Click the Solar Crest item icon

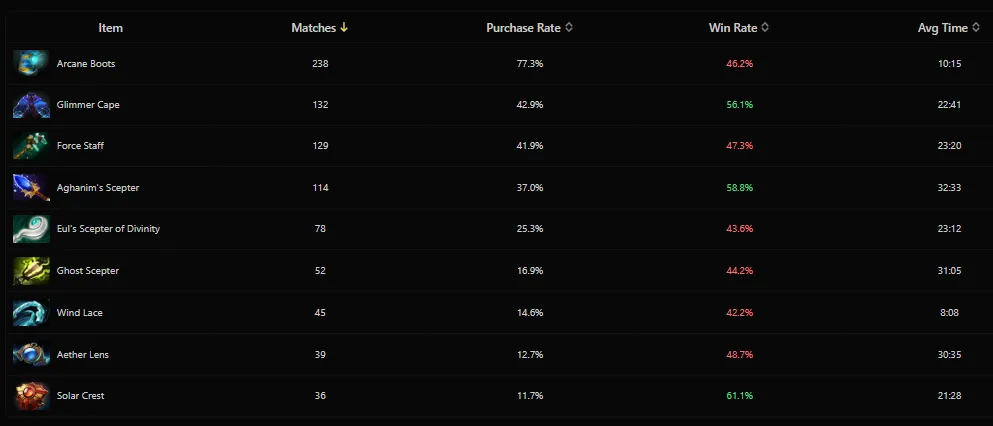pyautogui.click(x=30, y=396)
